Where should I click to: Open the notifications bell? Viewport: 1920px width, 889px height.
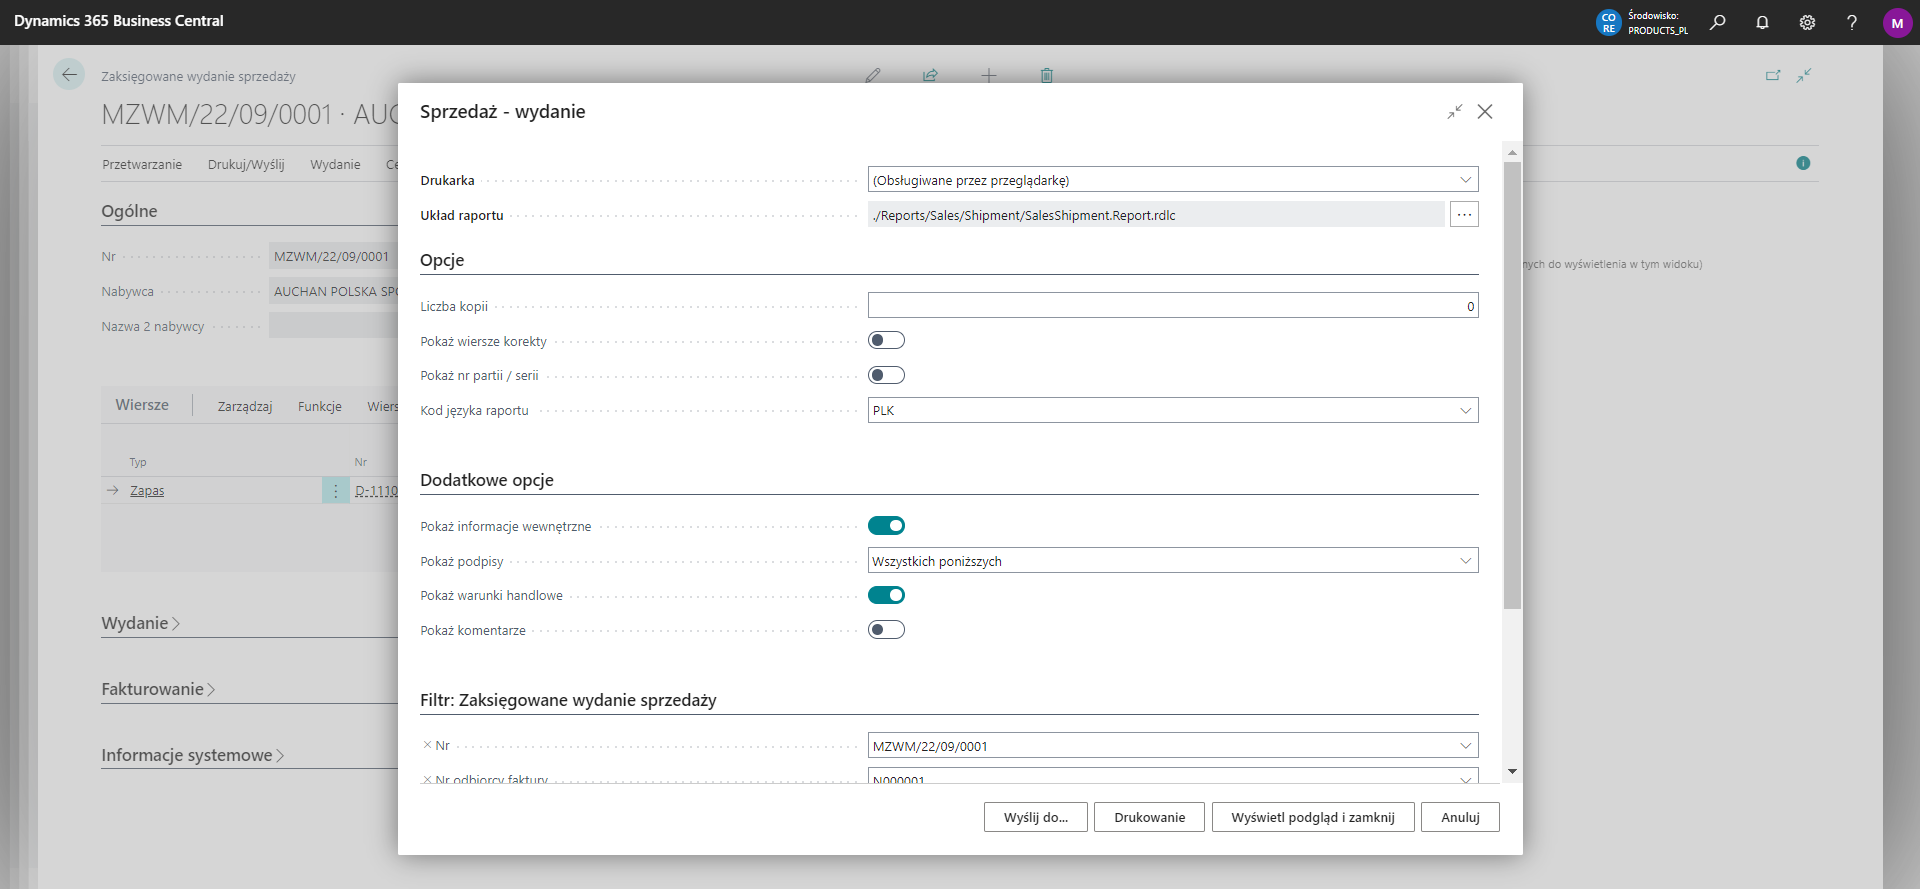[1762, 22]
